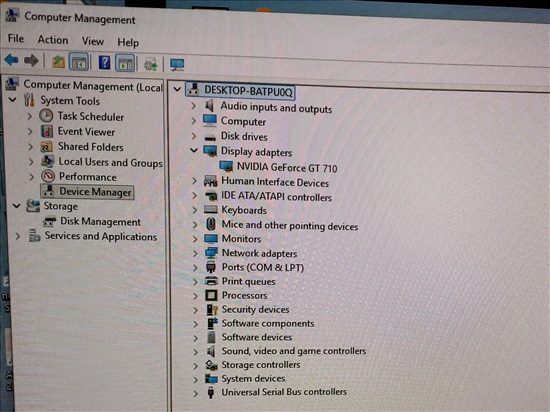The image size is (550, 412).
Task: Click the Shared Folders icon
Action: tap(46, 146)
